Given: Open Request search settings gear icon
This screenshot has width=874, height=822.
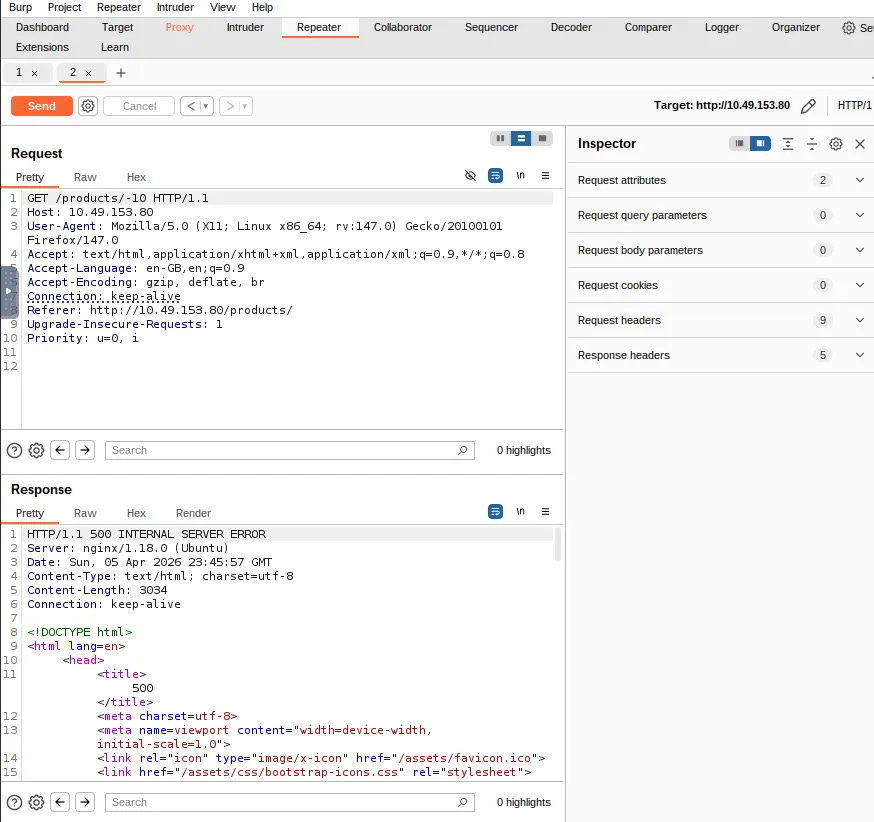Looking at the screenshot, I should pos(37,450).
